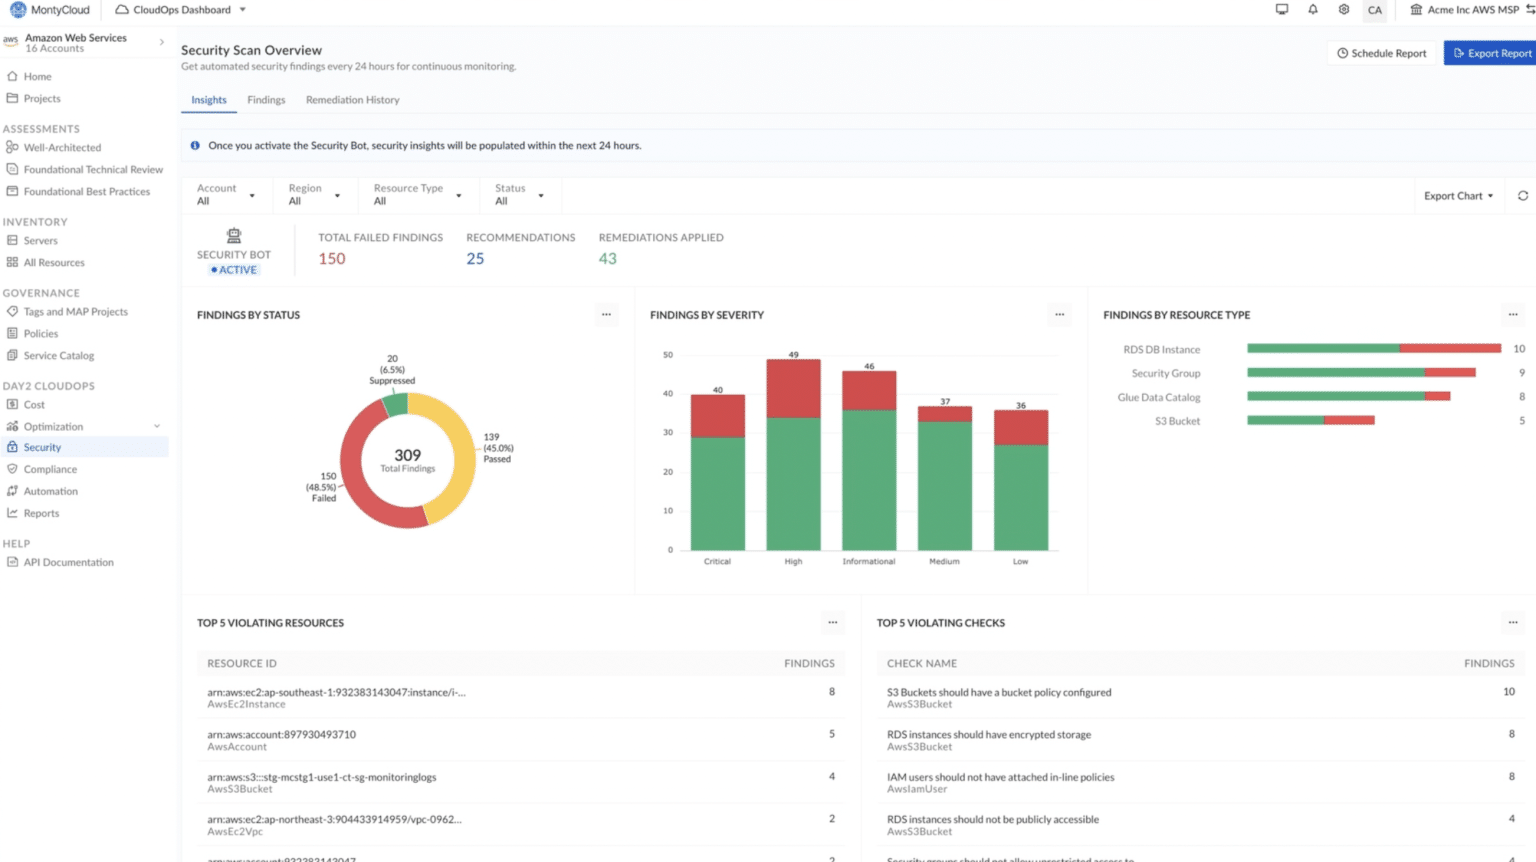Open the Export Chart dropdown
Viewport: 1536px width, 862px height.
tap(1458, 196)
